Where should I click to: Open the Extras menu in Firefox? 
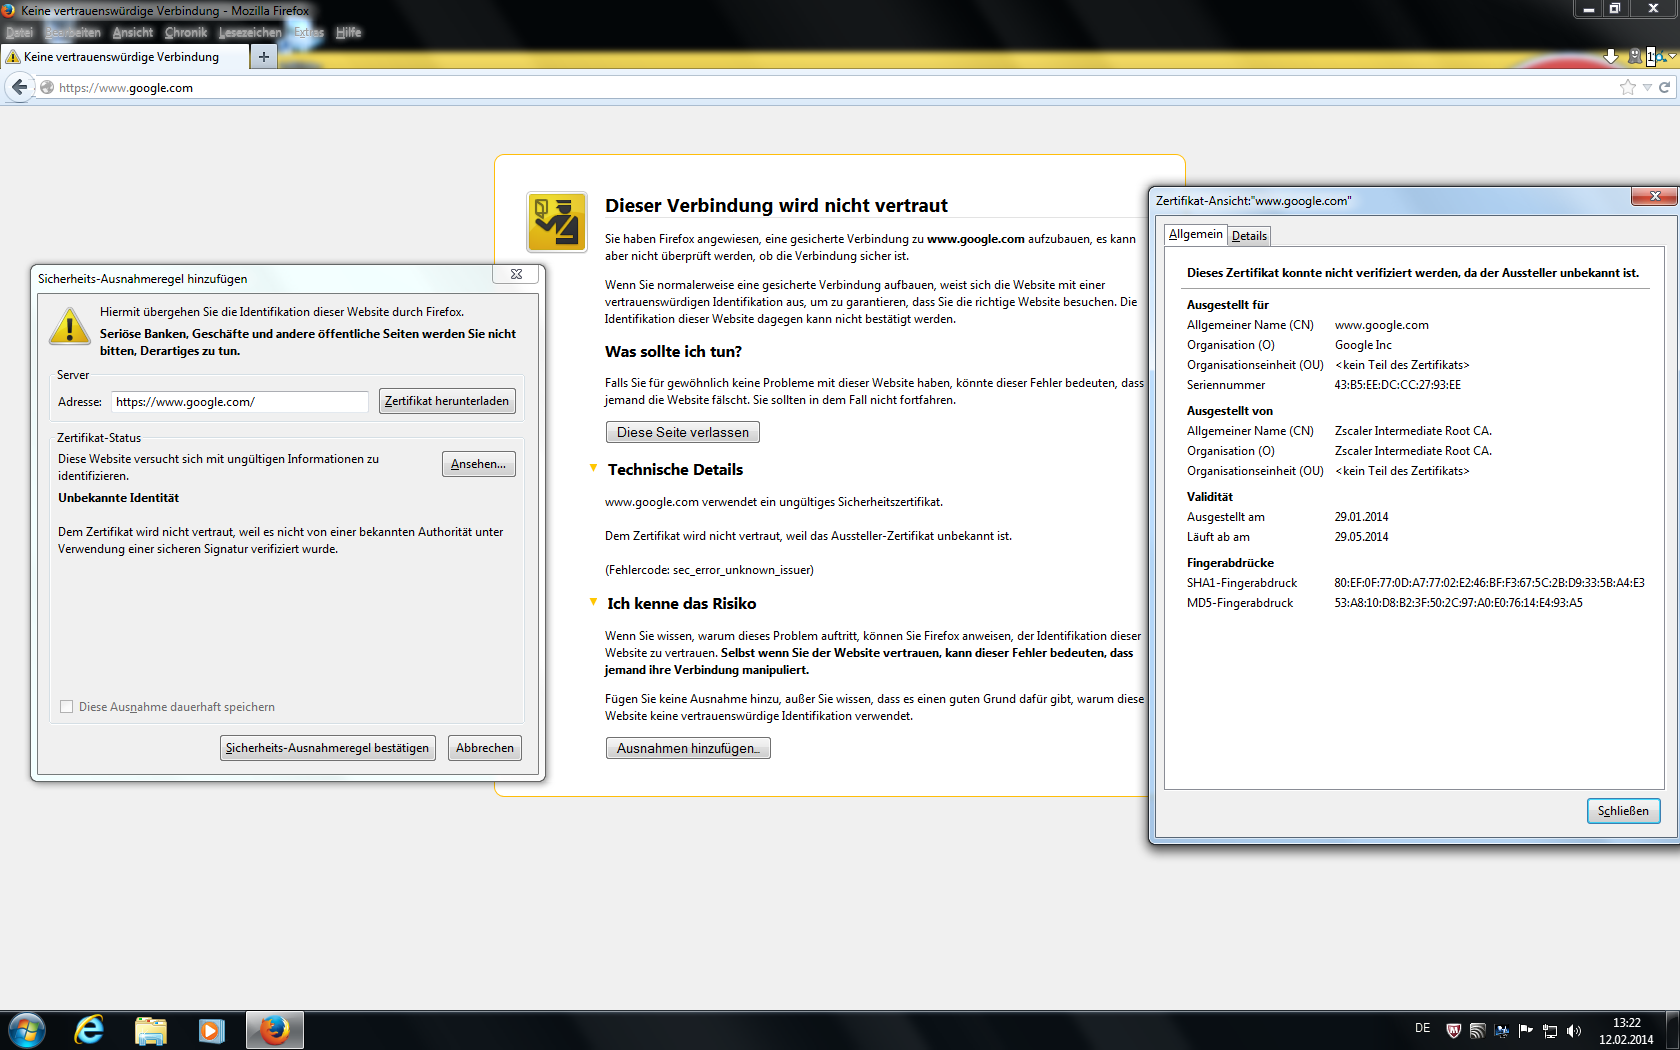(x=307, y=32)
